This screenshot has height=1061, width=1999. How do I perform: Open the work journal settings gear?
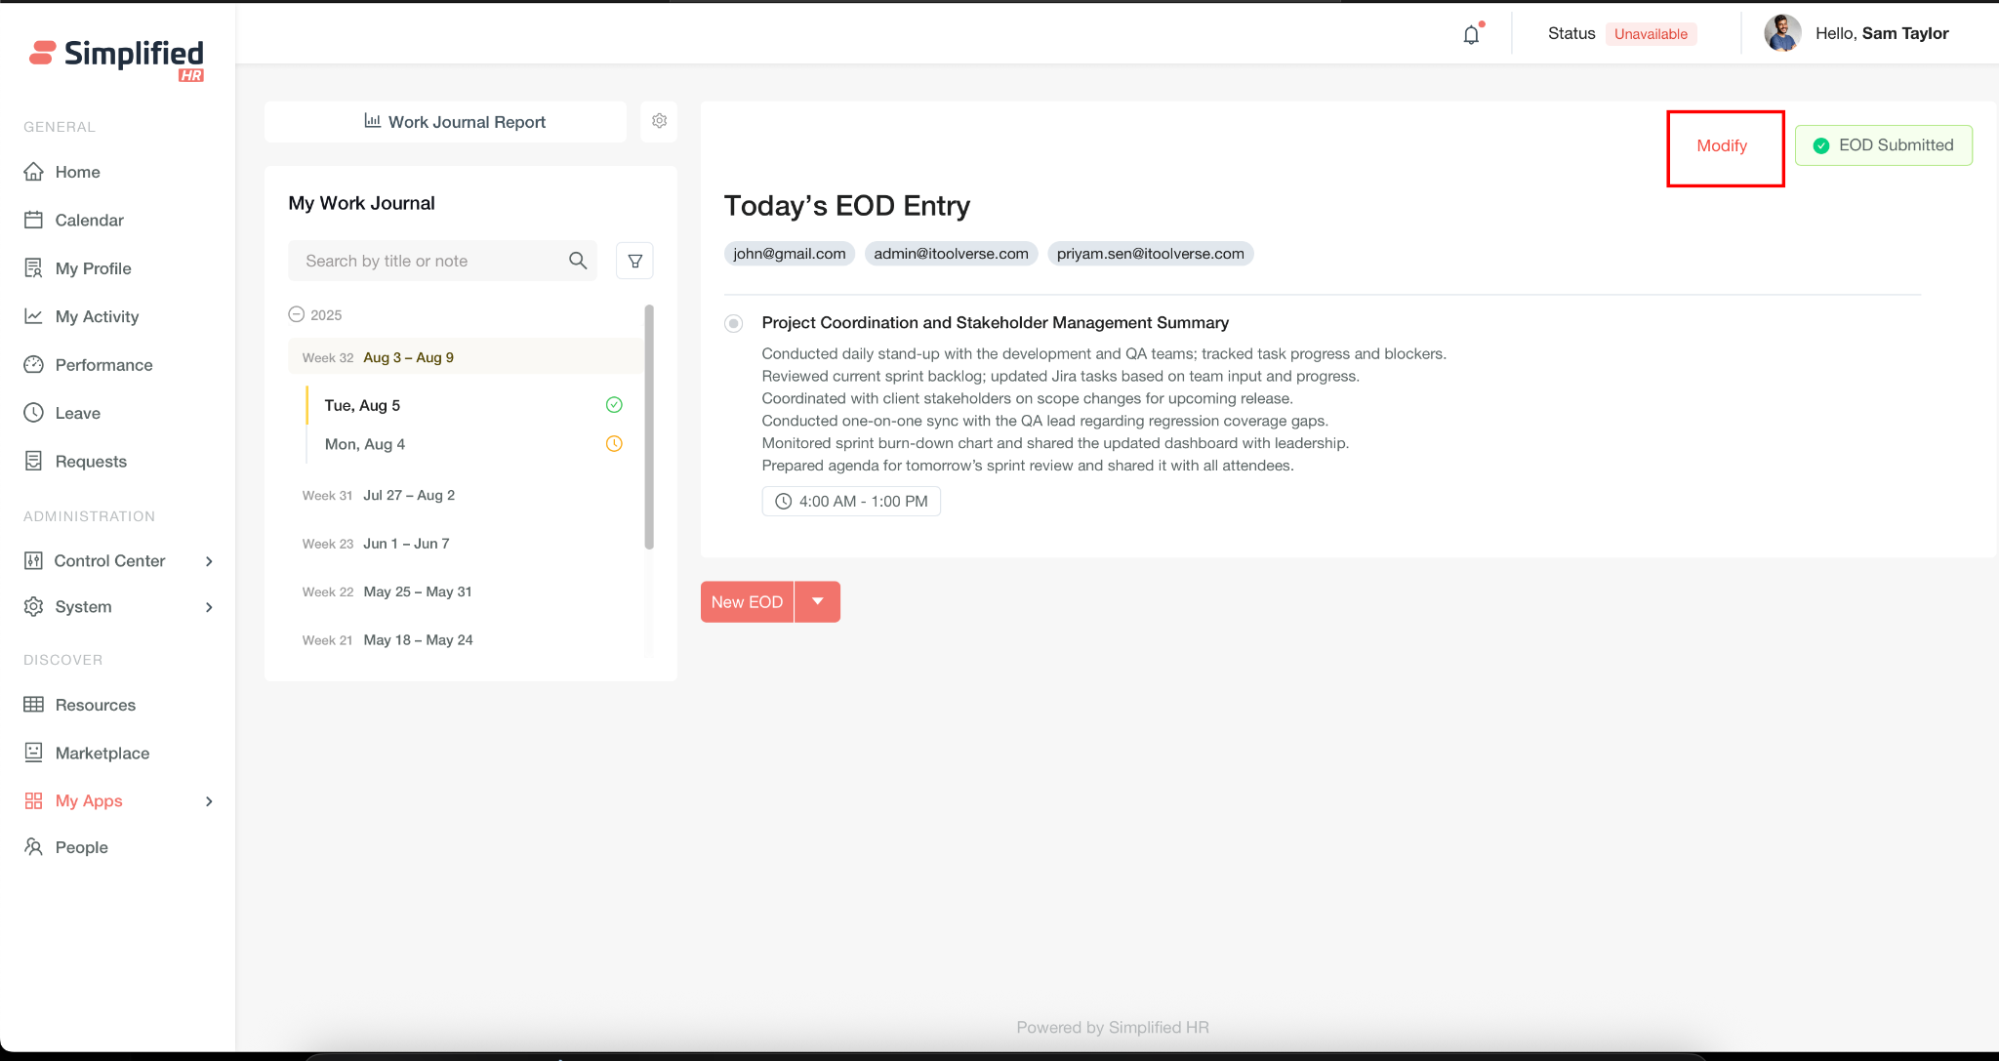pos(659,121)
